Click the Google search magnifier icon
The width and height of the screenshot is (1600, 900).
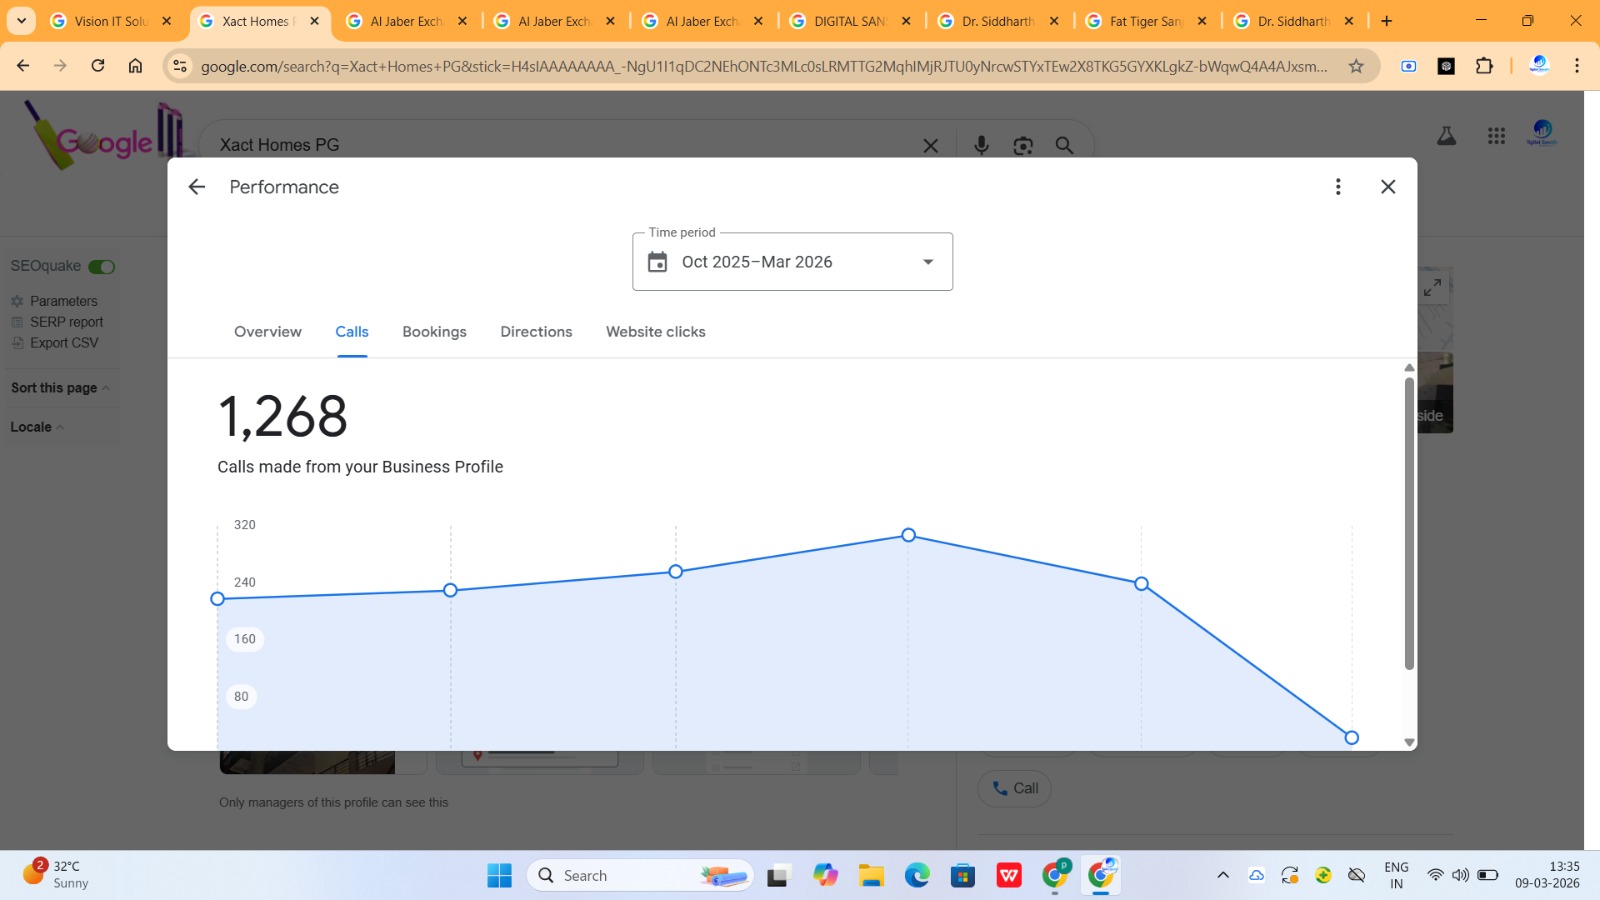point(1064,146)
